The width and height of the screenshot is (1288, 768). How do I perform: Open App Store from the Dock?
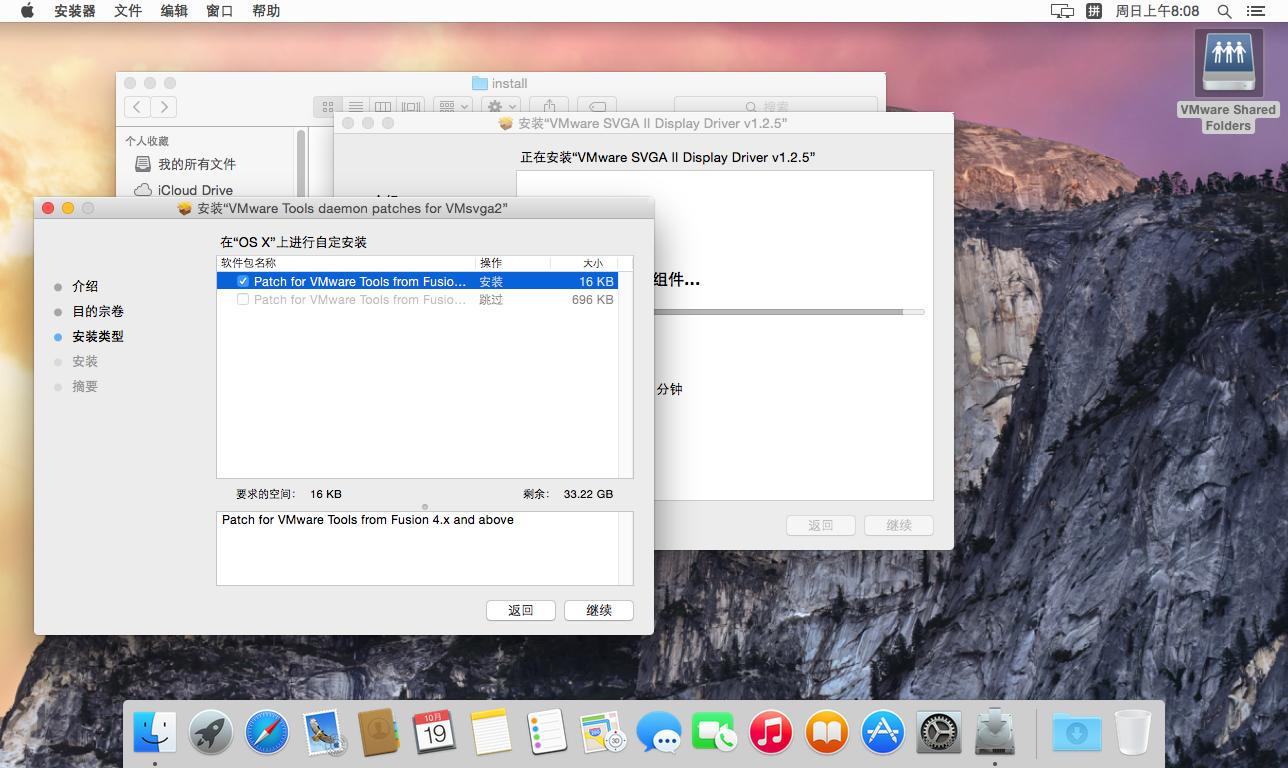tap(883, 733)
